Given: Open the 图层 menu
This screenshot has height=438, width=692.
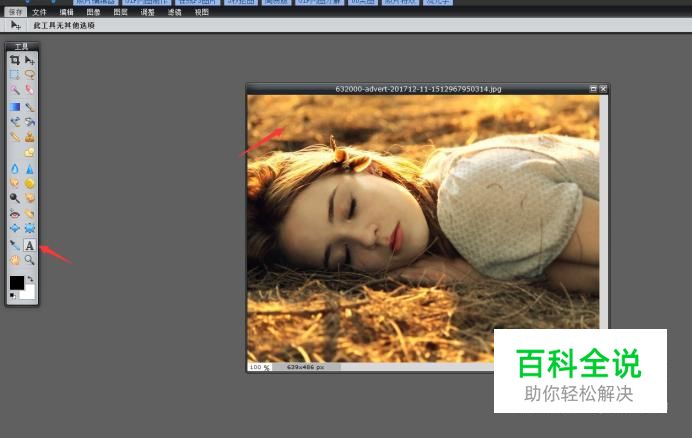Looking at the screenshot, I should pyautogui.click(x=120, y=12).
